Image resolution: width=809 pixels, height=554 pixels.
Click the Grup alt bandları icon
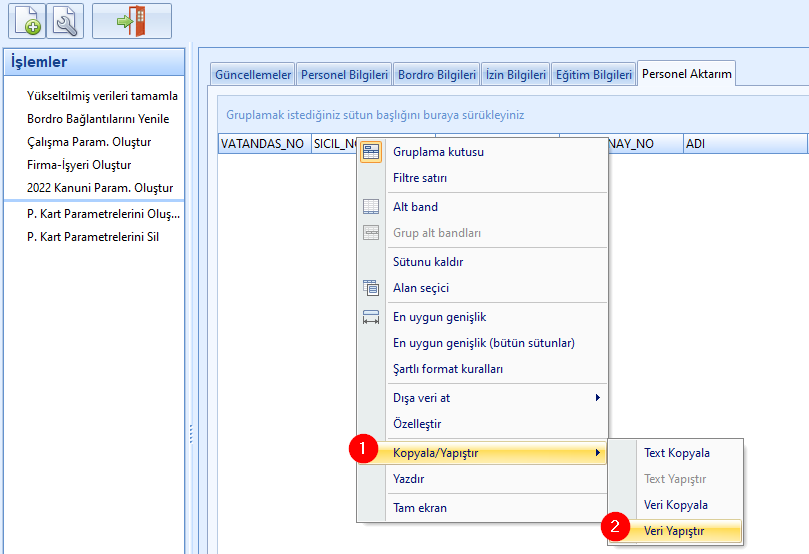(371, 233)
